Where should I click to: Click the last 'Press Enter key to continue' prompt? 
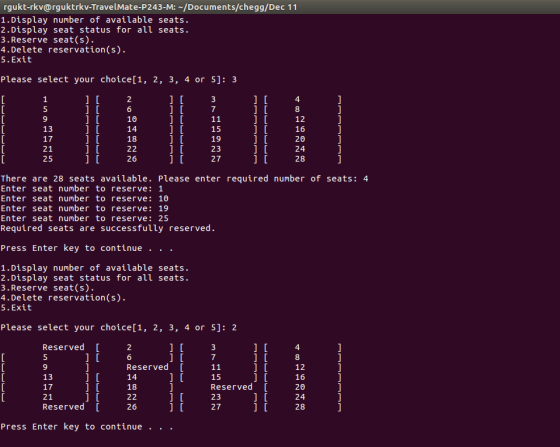pos(87,427)
